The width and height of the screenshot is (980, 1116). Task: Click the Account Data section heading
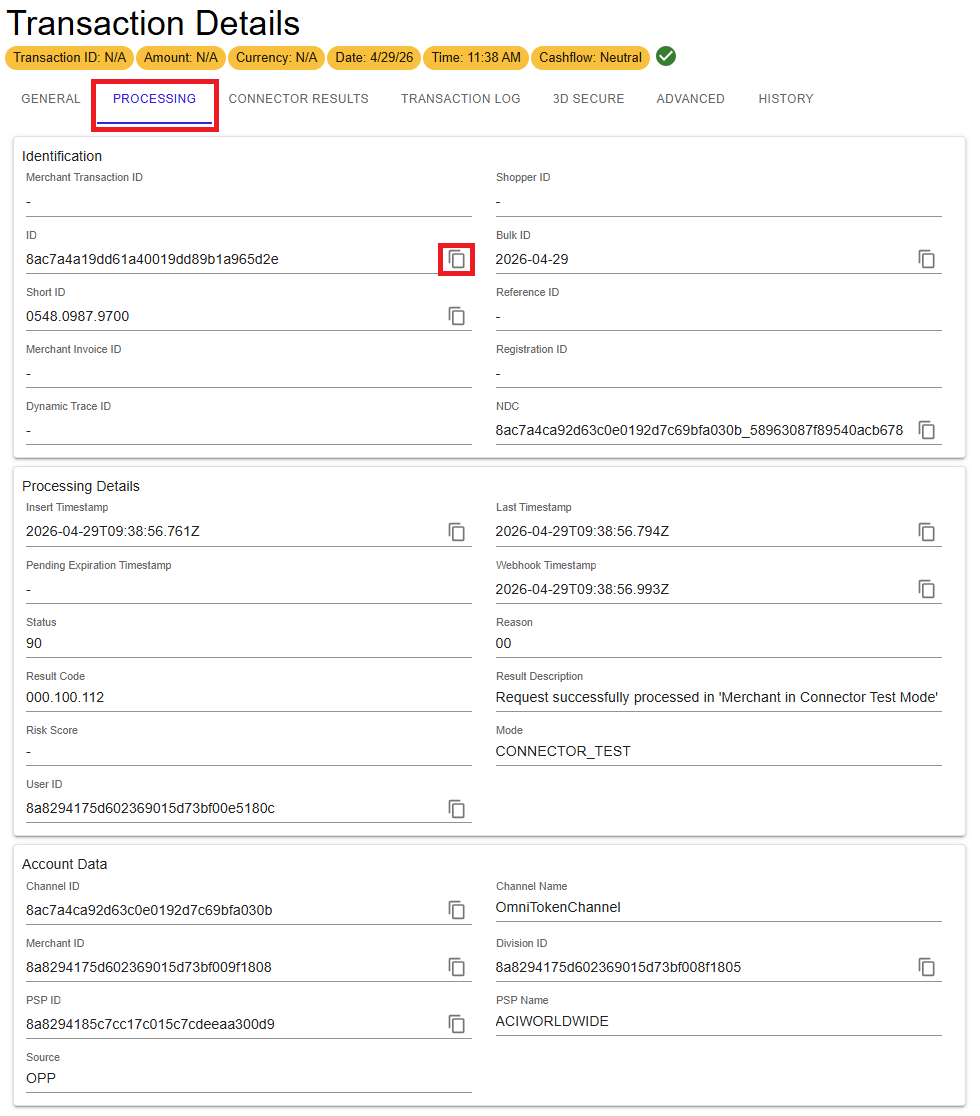(65, 864)
